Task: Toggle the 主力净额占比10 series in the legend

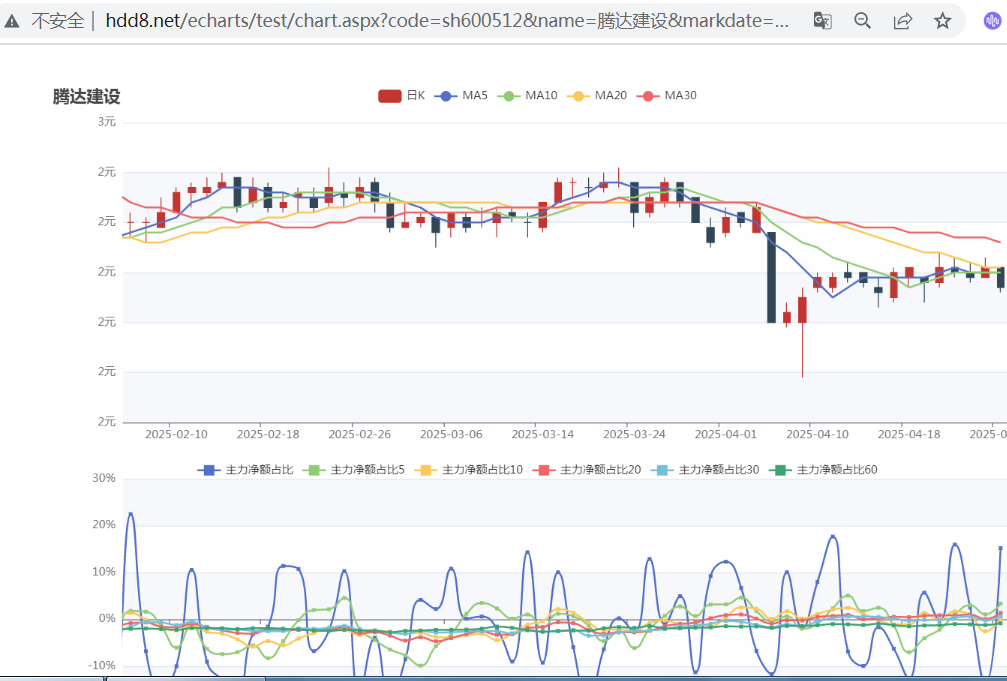Action: [468, 470]
